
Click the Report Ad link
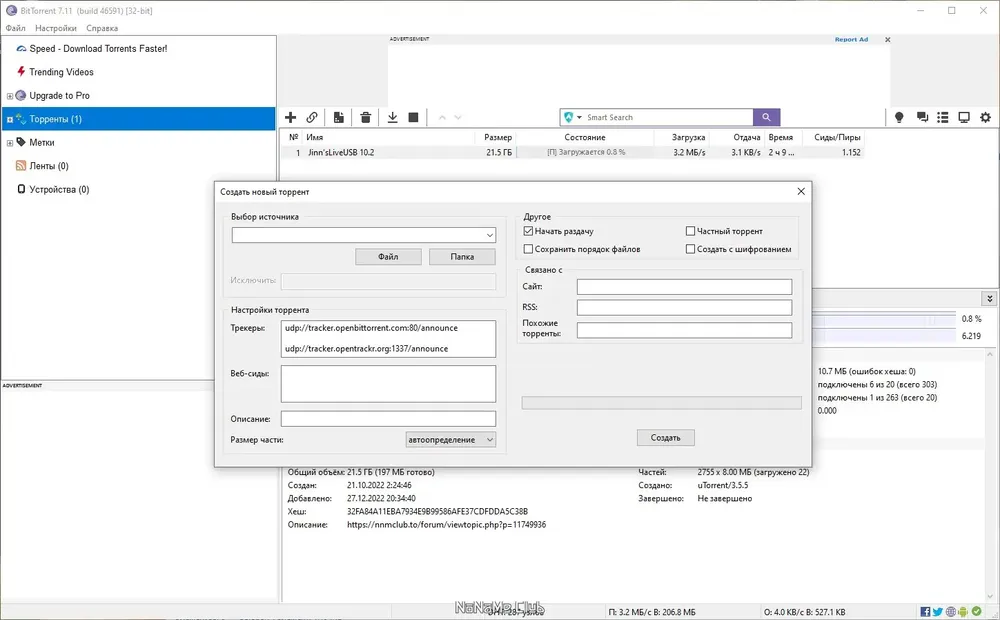pos(851,40)
